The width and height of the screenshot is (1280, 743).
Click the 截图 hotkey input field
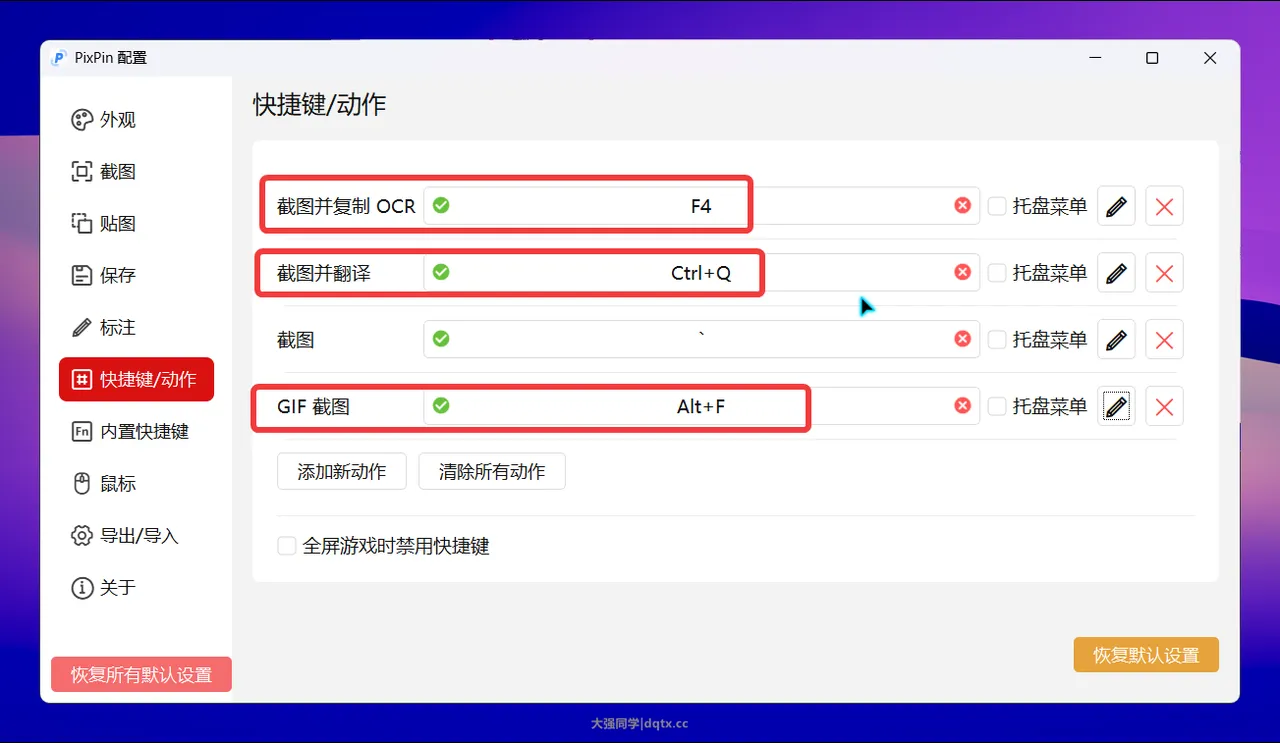(700, 339)
